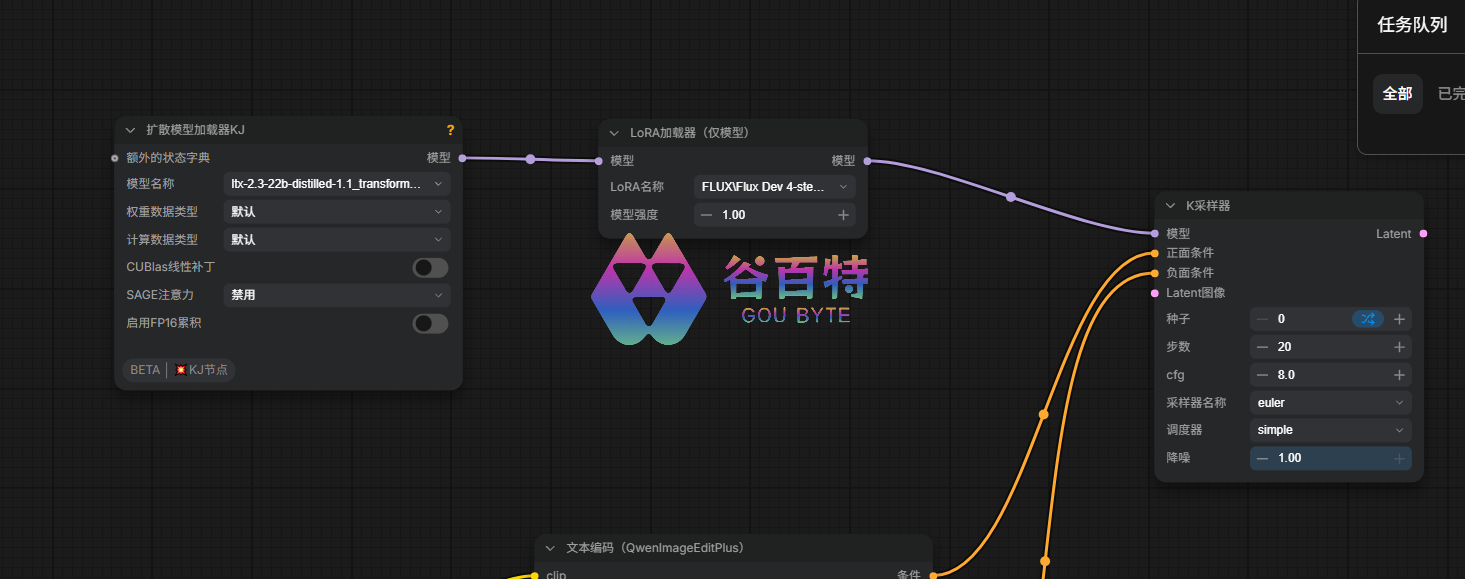Click the KJ节点 badge

coord(202,370)
